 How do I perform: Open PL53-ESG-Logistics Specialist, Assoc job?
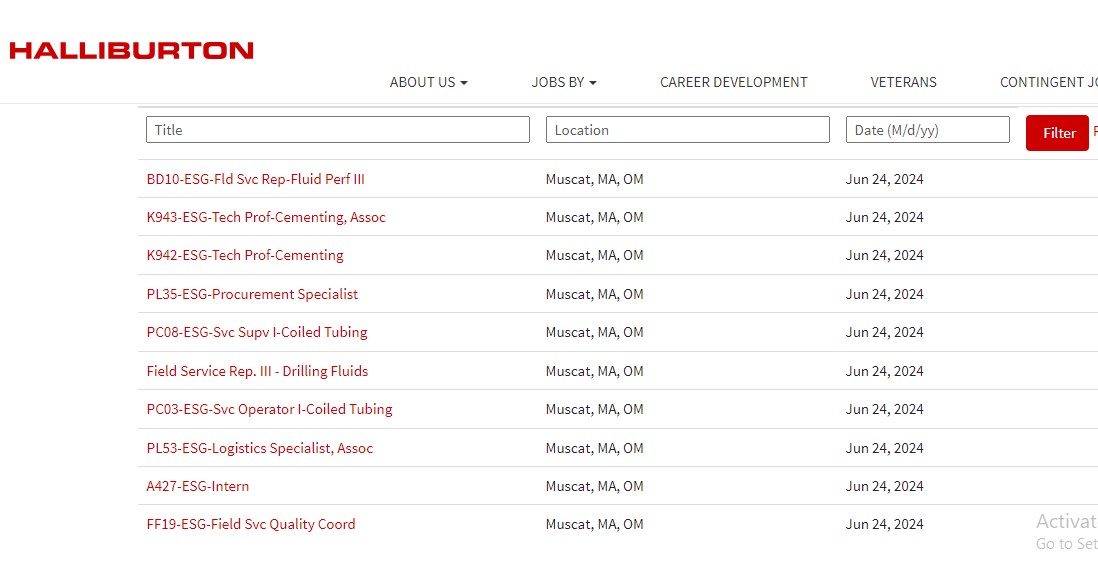point(260,448)
